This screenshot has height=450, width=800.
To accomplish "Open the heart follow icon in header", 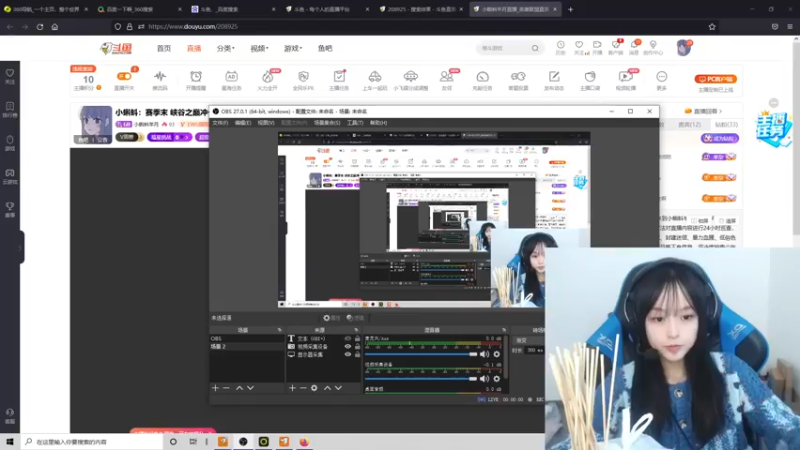I will pyautogui.click(x=579, y=45).
